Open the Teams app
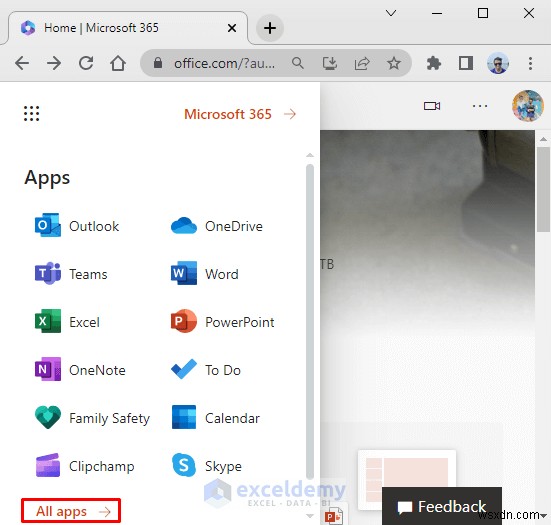The height and width of the screenshot is (525, 551). (71, 274)
